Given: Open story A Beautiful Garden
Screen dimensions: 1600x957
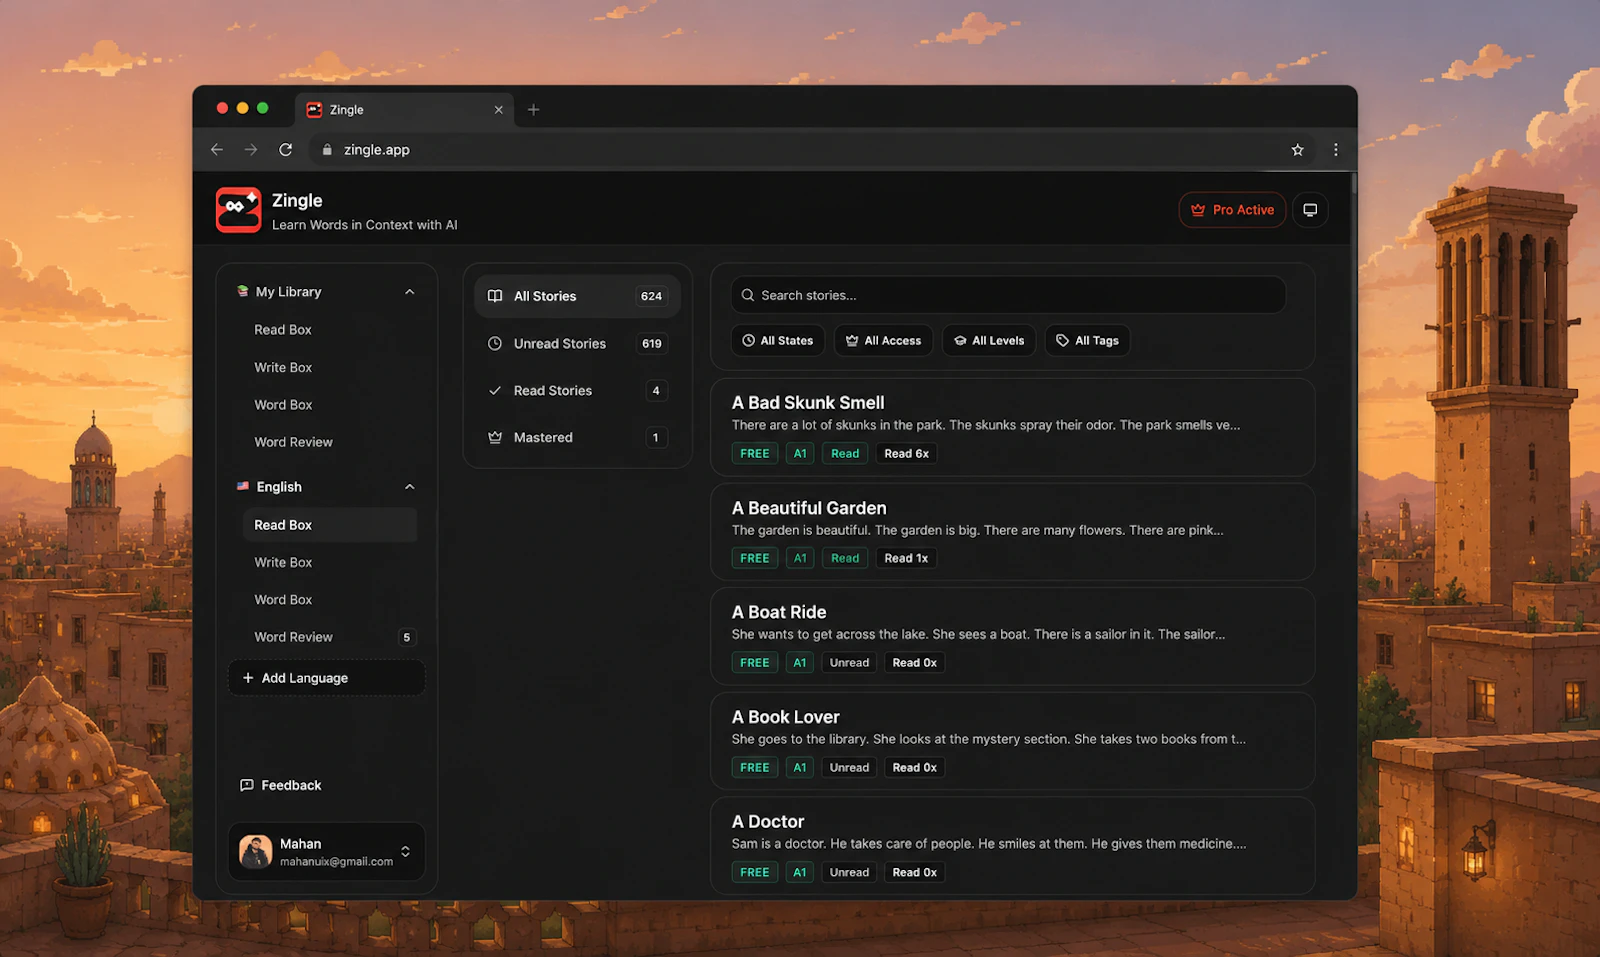Looking at the screenshot, I should click(1012, 532).
